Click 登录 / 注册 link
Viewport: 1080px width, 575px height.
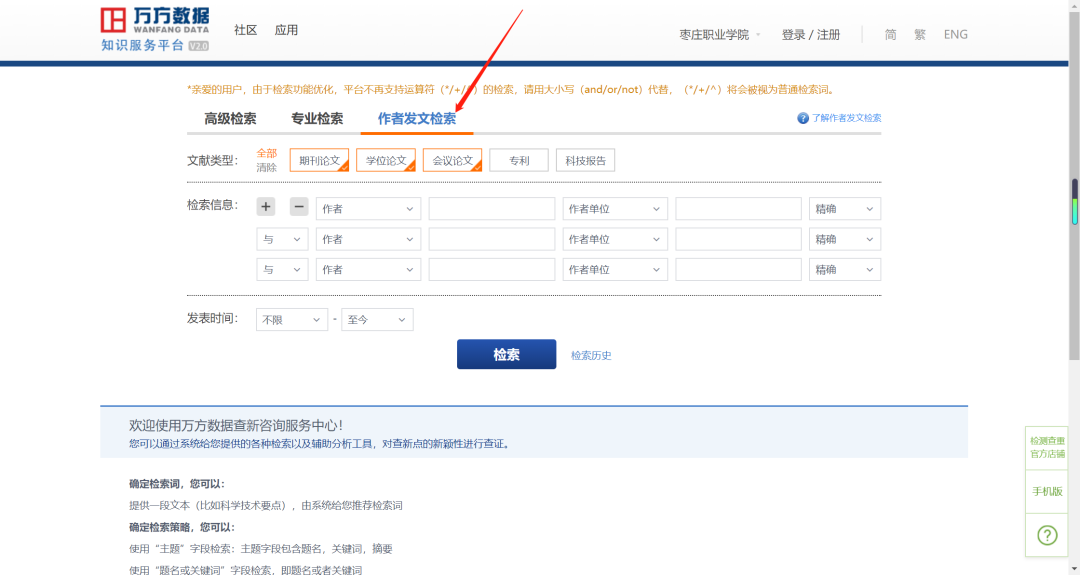click(811, 34)
